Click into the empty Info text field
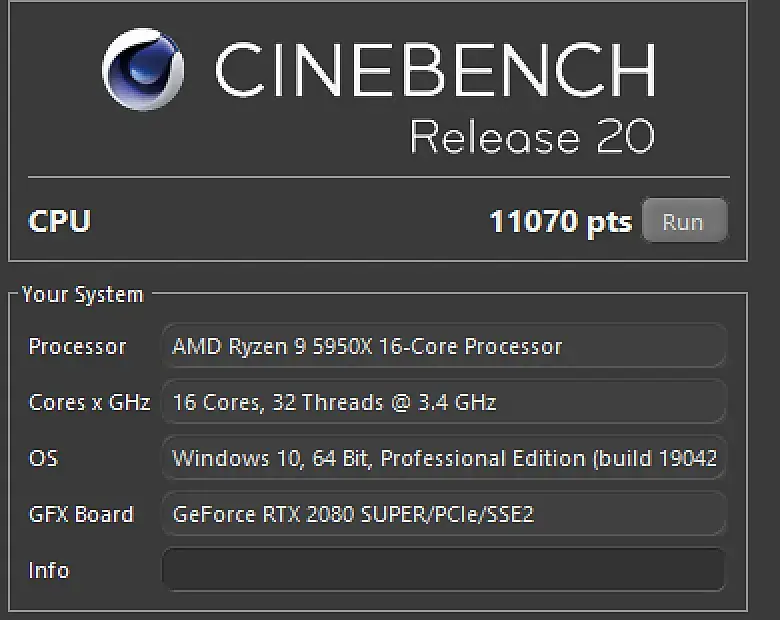780x620 pixels. 443,570
